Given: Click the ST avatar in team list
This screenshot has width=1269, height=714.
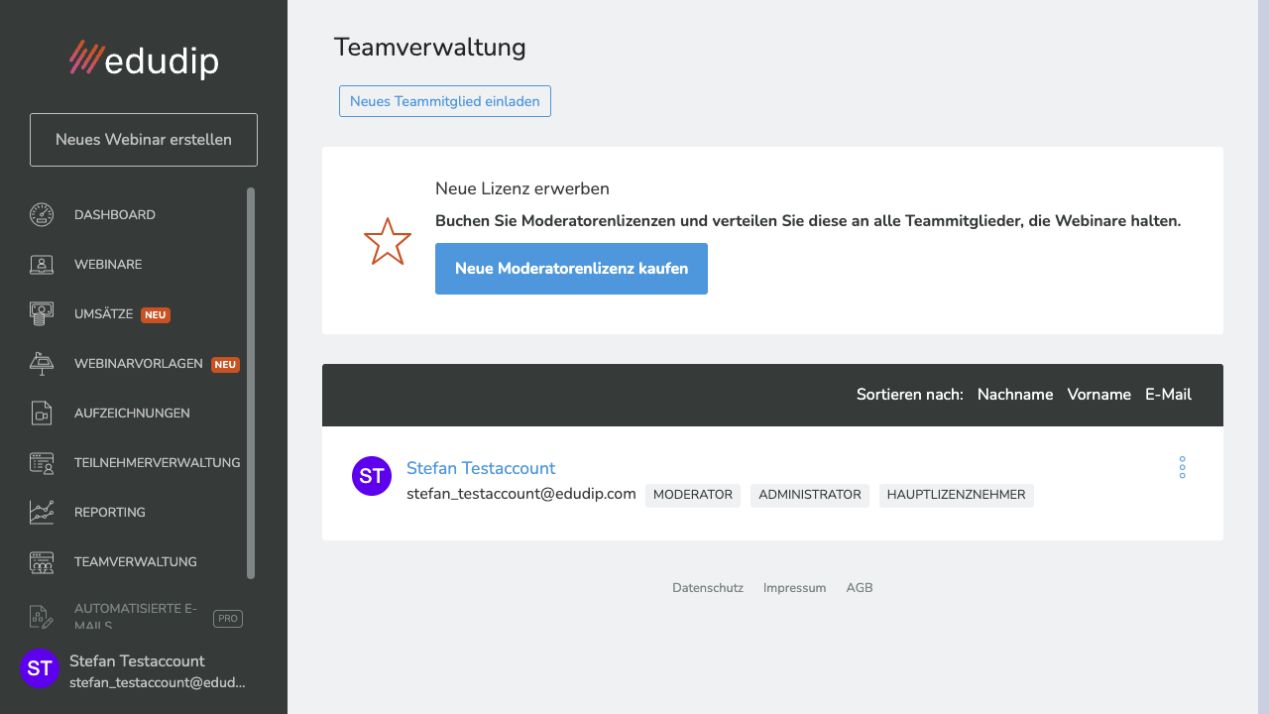Looking at the screenshot, I should (372, 476).
